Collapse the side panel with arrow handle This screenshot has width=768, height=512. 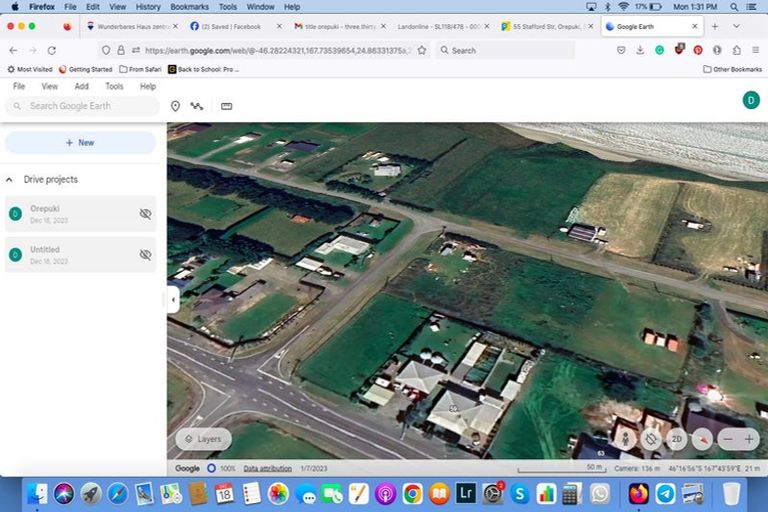[173, 300]
